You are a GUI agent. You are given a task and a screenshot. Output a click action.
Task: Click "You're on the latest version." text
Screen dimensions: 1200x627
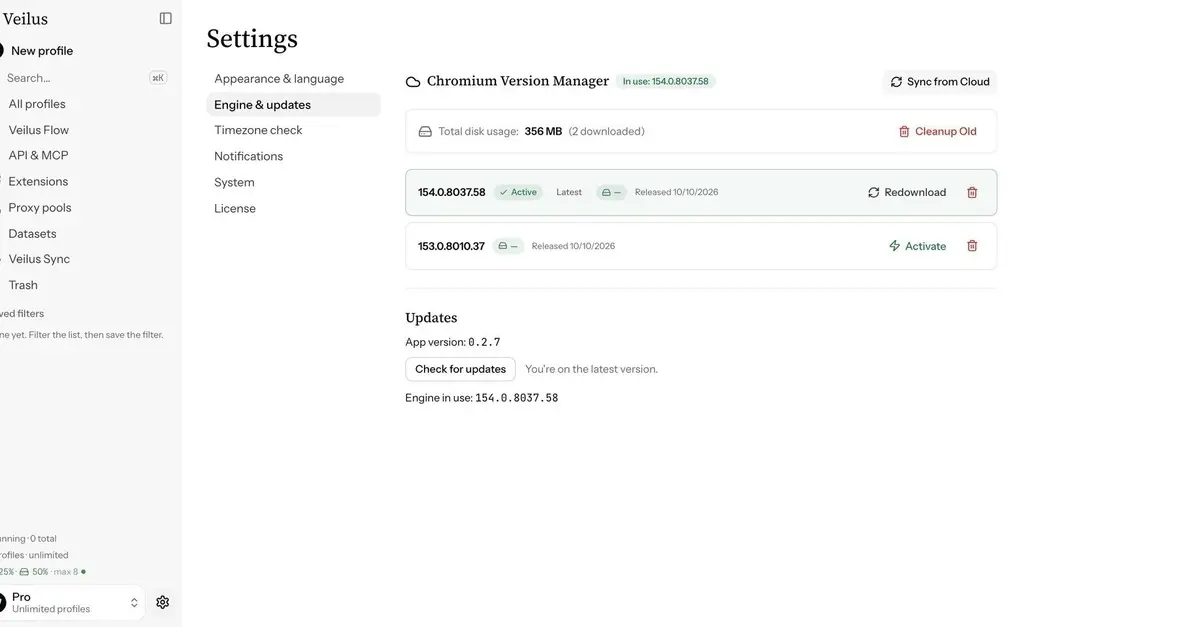pyautogui.click(x=592, y=369)
